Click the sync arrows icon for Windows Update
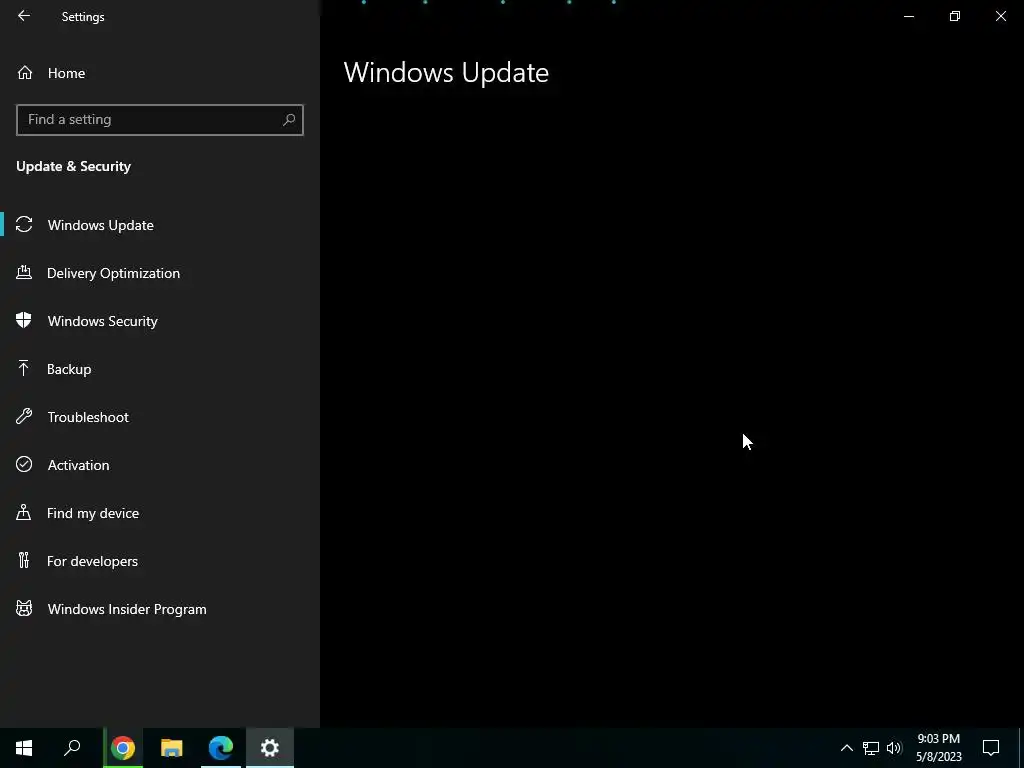Viewport: 1024px width, 768px height. pyautogui.click(x=24, y=225)
